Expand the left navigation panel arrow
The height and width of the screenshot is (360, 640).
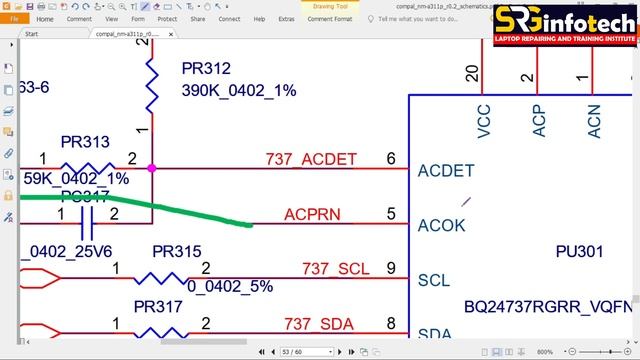pos(11,44)
